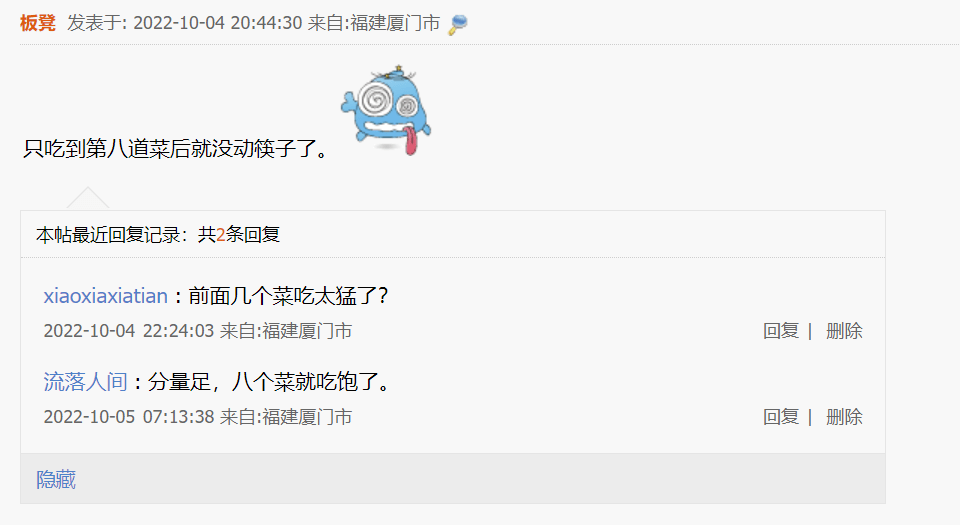Click 删除 on 流落人间's comment

(x=844, y=417)
